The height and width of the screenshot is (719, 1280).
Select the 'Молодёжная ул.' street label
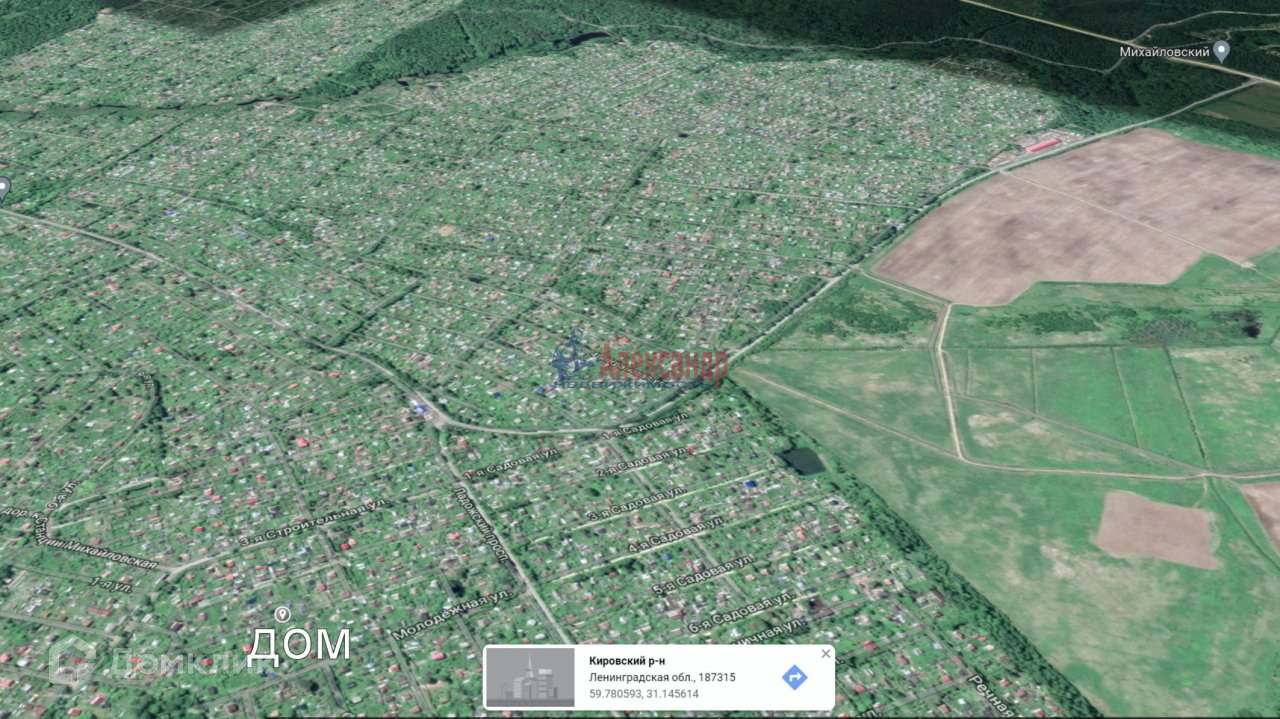(452, 615)
